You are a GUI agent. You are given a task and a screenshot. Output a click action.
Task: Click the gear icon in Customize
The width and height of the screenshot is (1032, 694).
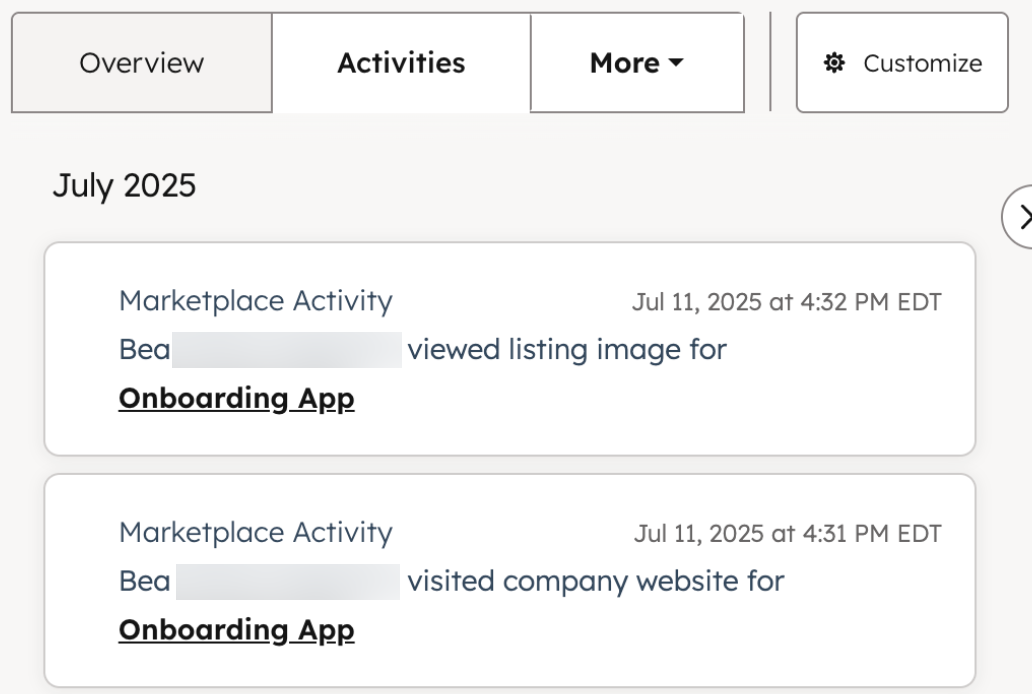tap(835, 63)
